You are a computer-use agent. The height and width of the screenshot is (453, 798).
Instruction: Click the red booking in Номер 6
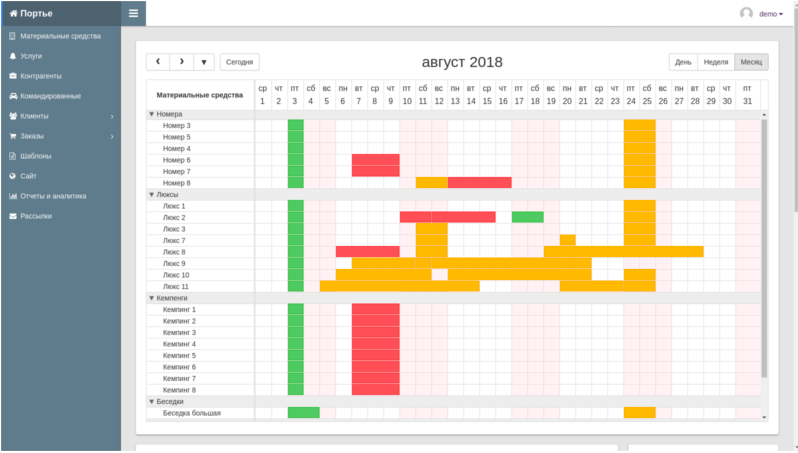coord(376,160)
